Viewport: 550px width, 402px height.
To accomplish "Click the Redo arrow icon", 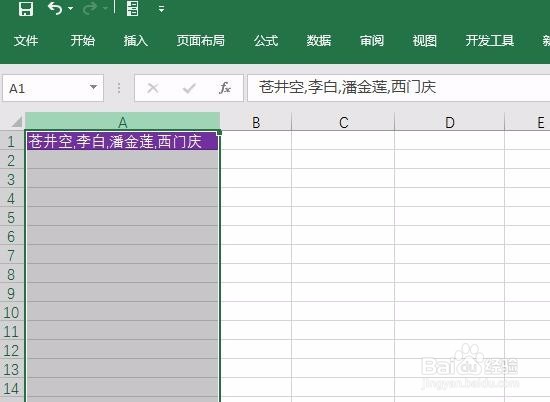I will pos(90,8).
